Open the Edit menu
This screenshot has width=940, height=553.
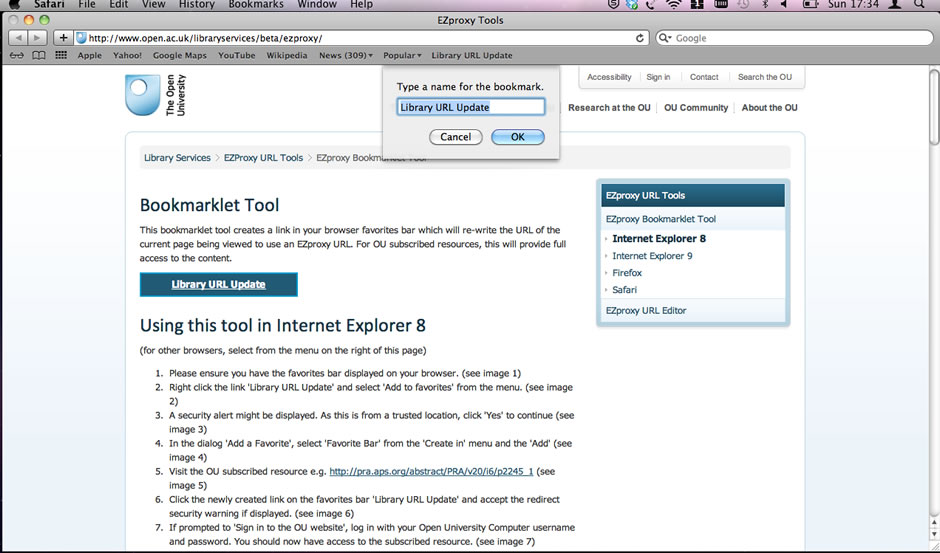119,4
